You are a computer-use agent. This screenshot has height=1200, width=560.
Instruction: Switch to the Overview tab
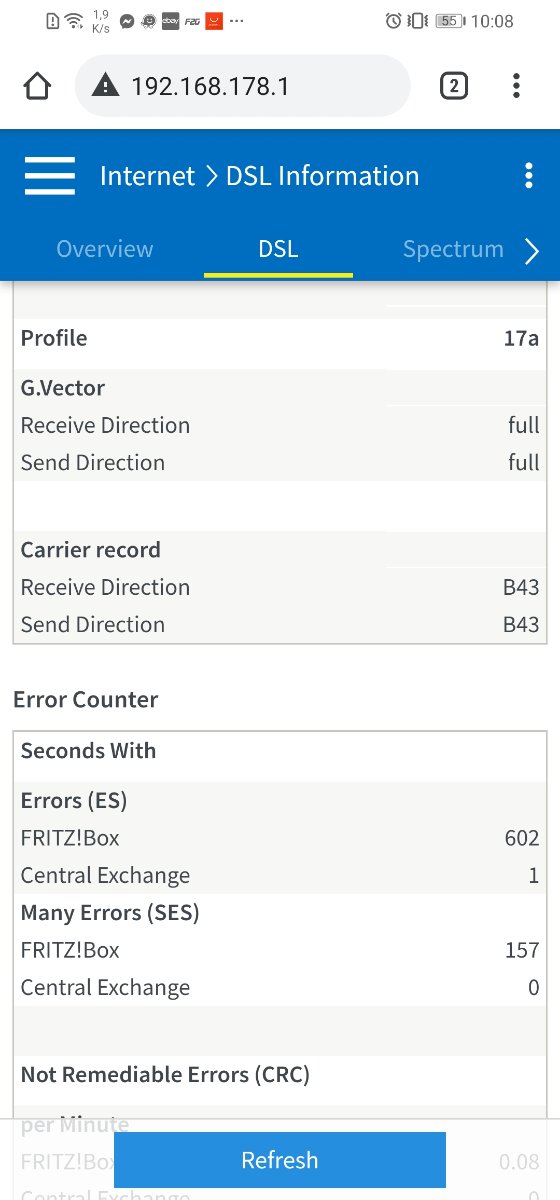pos(105,249)
